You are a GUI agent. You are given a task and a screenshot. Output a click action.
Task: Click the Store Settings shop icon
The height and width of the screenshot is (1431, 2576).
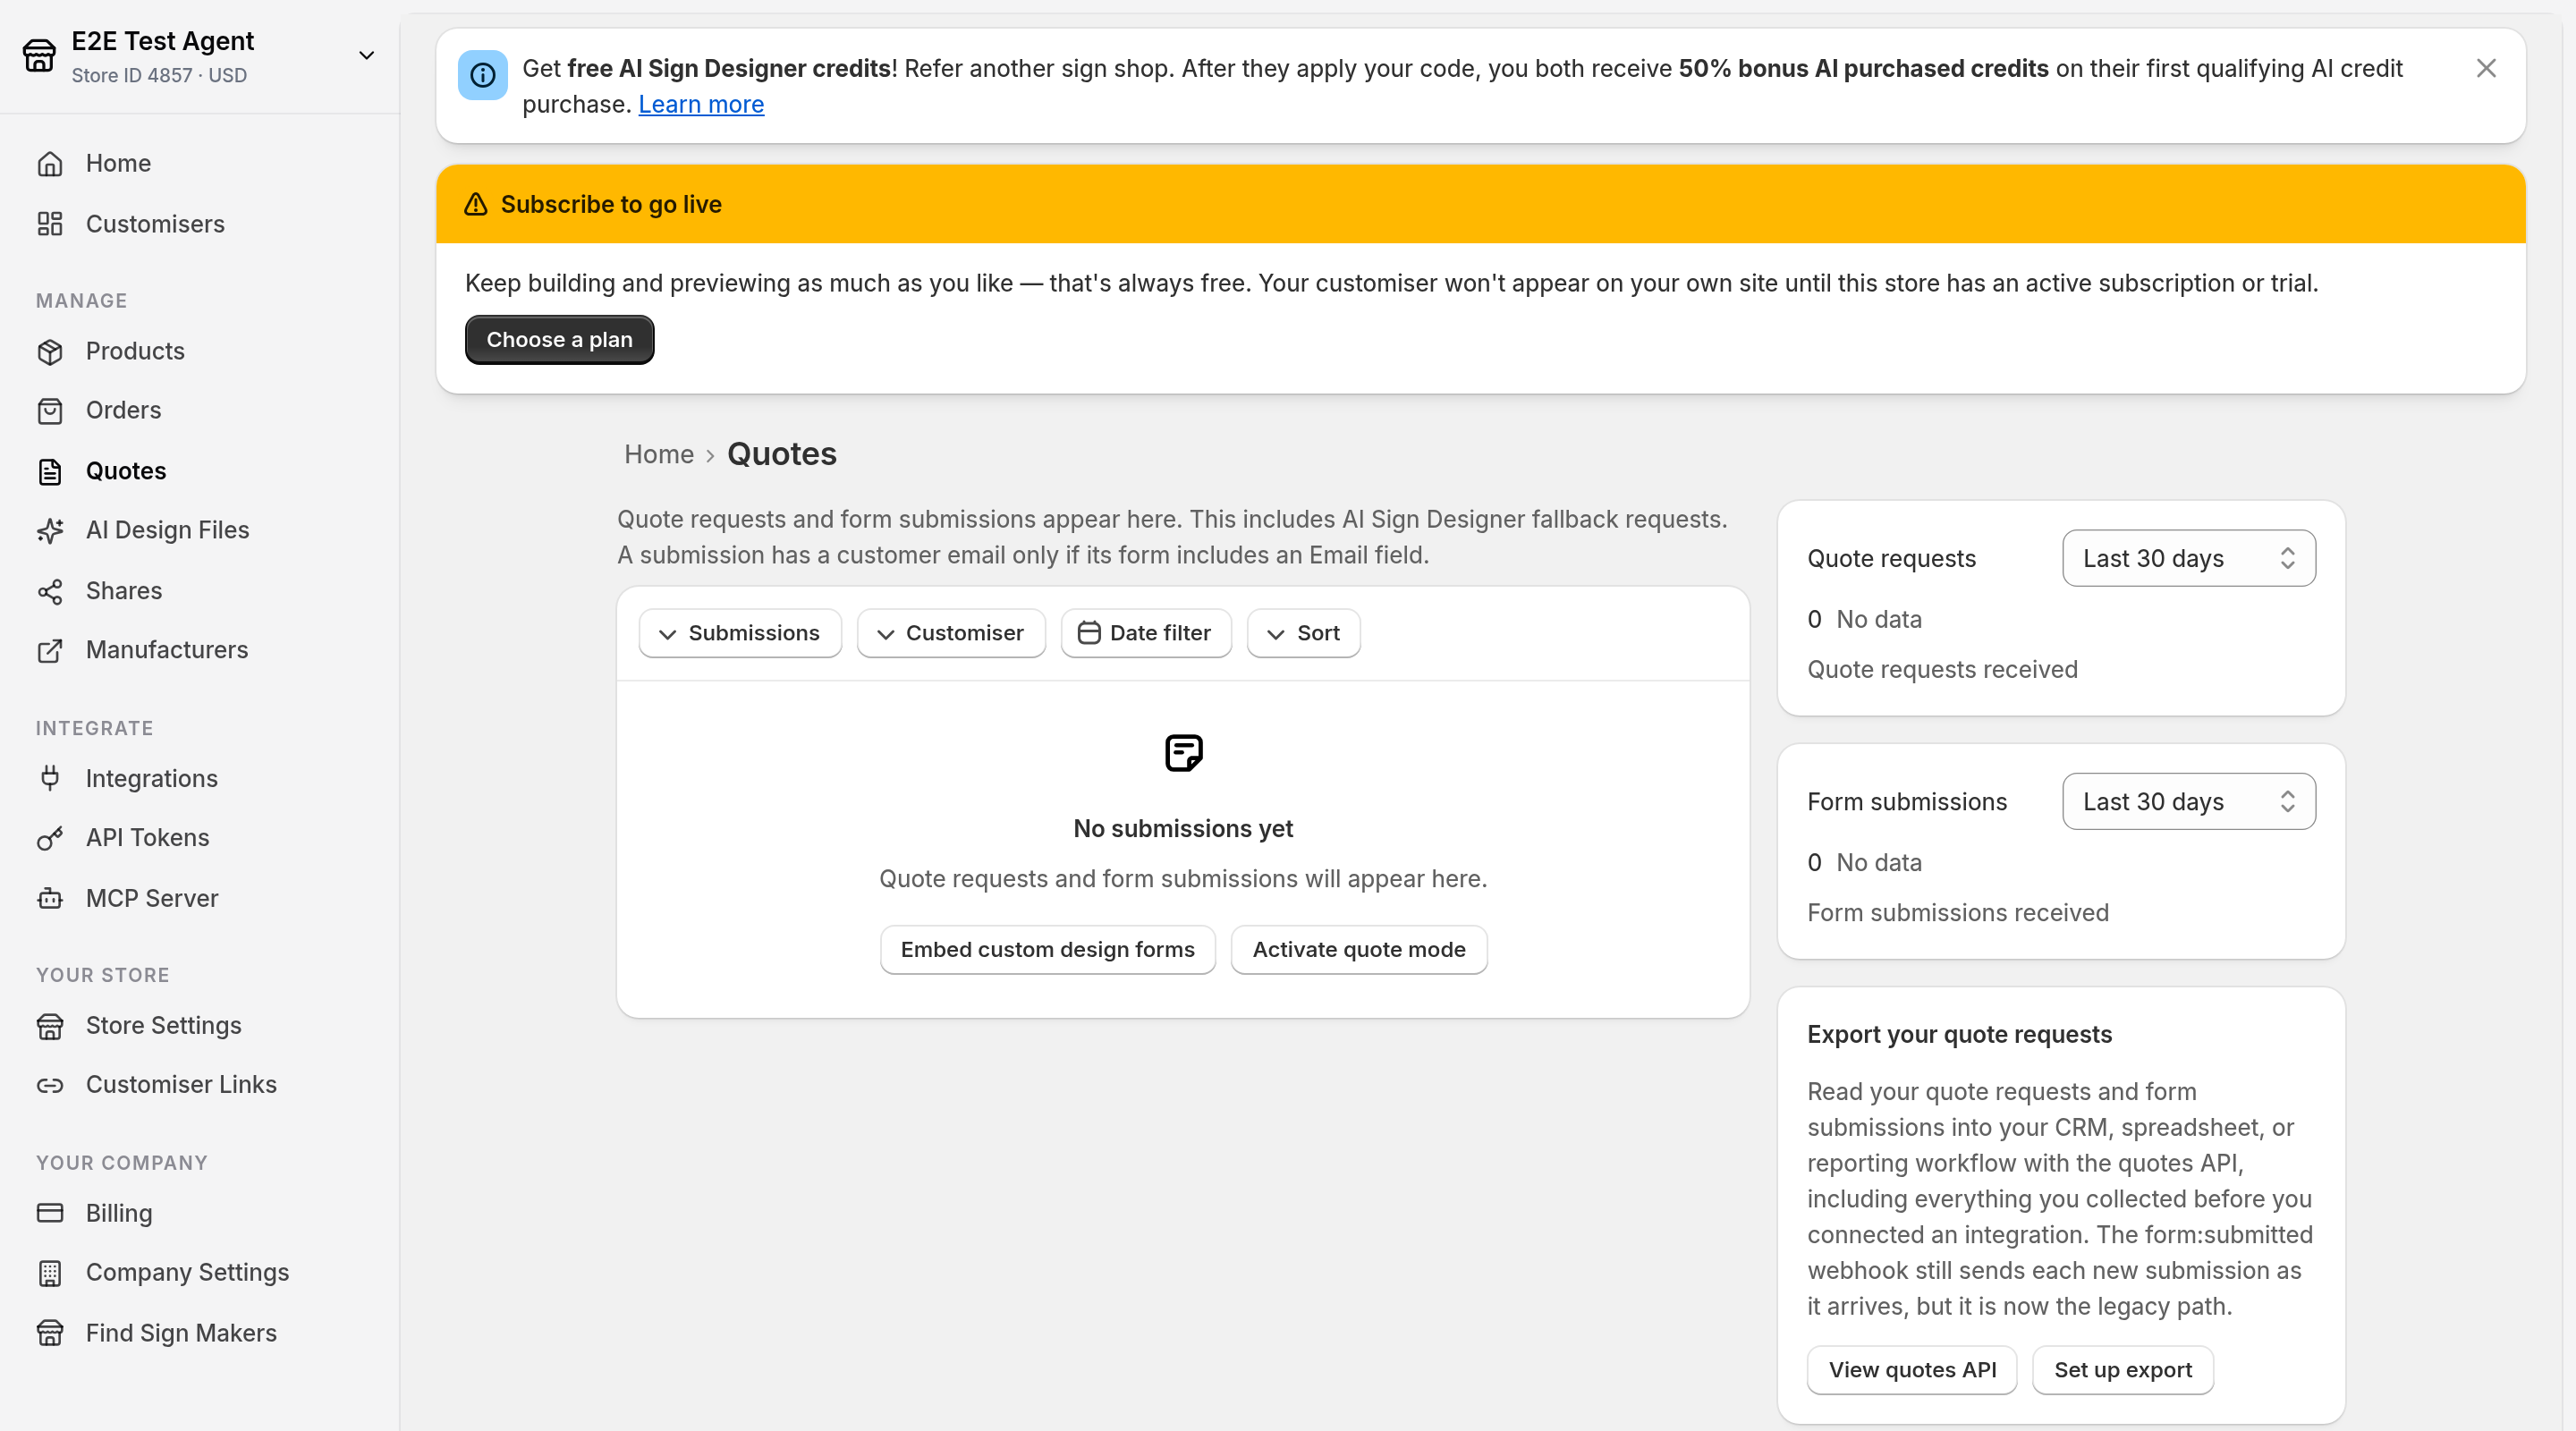pyautogui.click(x=50, y=1026)
